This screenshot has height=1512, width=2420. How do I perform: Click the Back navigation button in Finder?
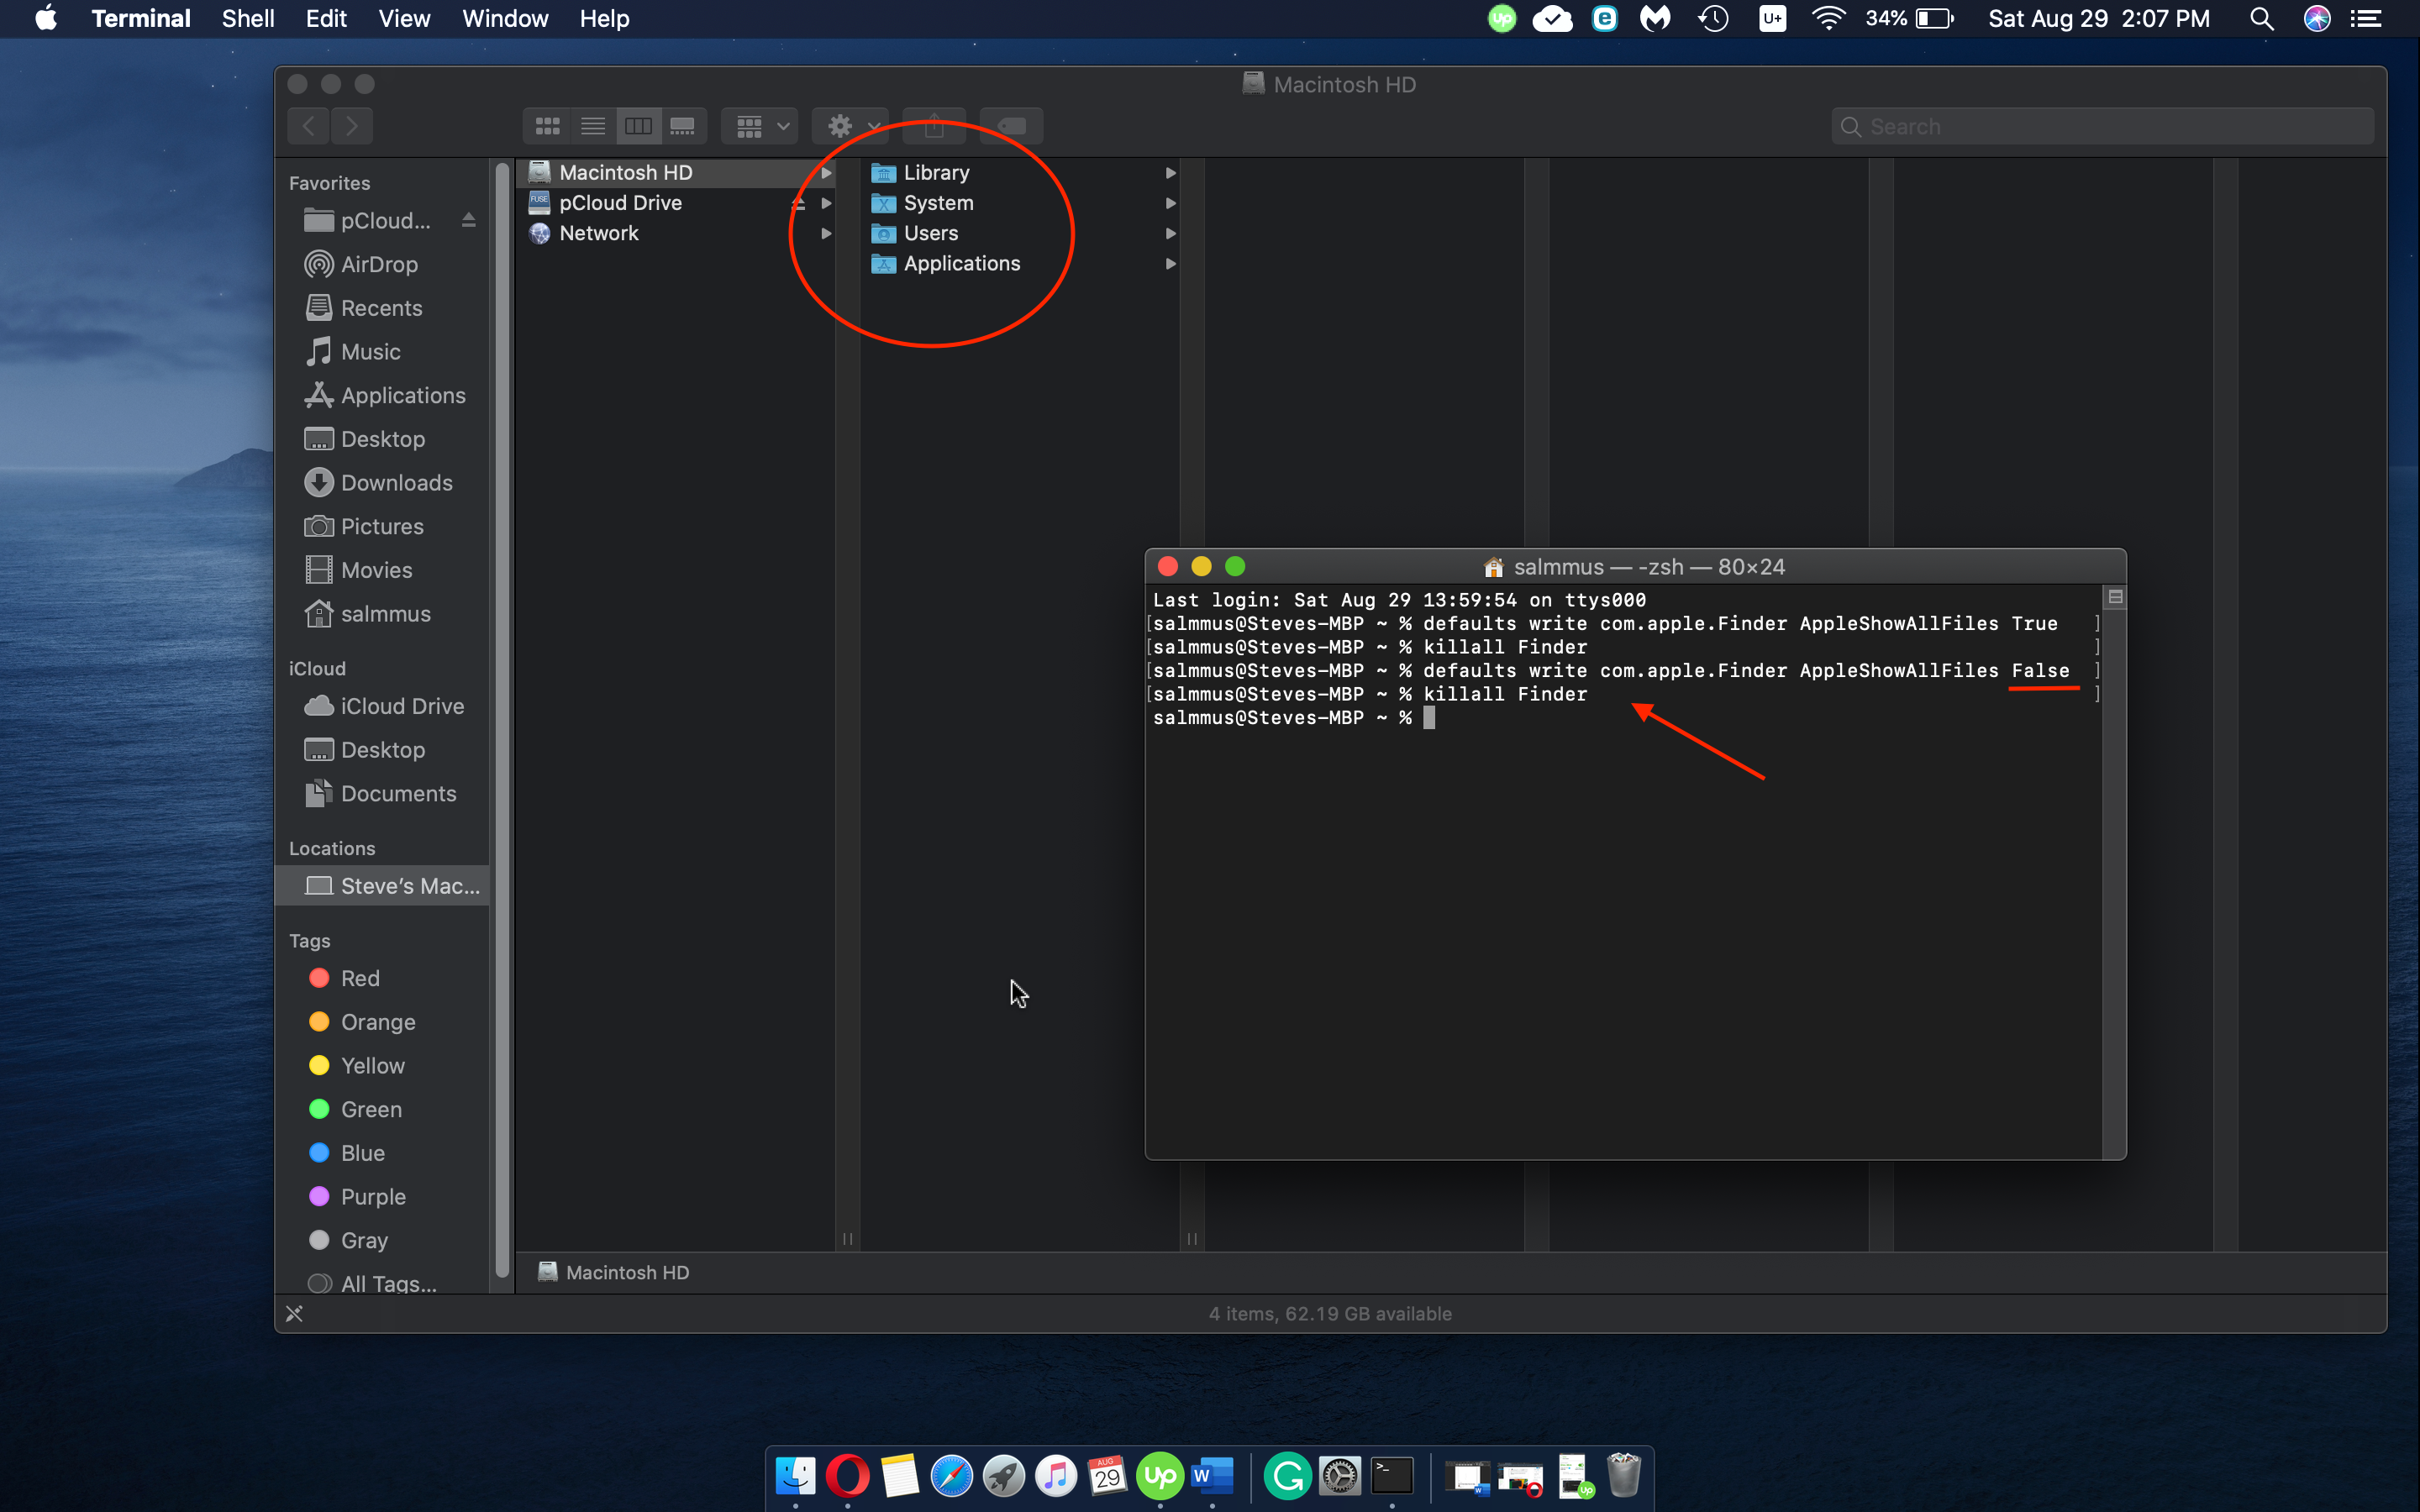[308, 123]
